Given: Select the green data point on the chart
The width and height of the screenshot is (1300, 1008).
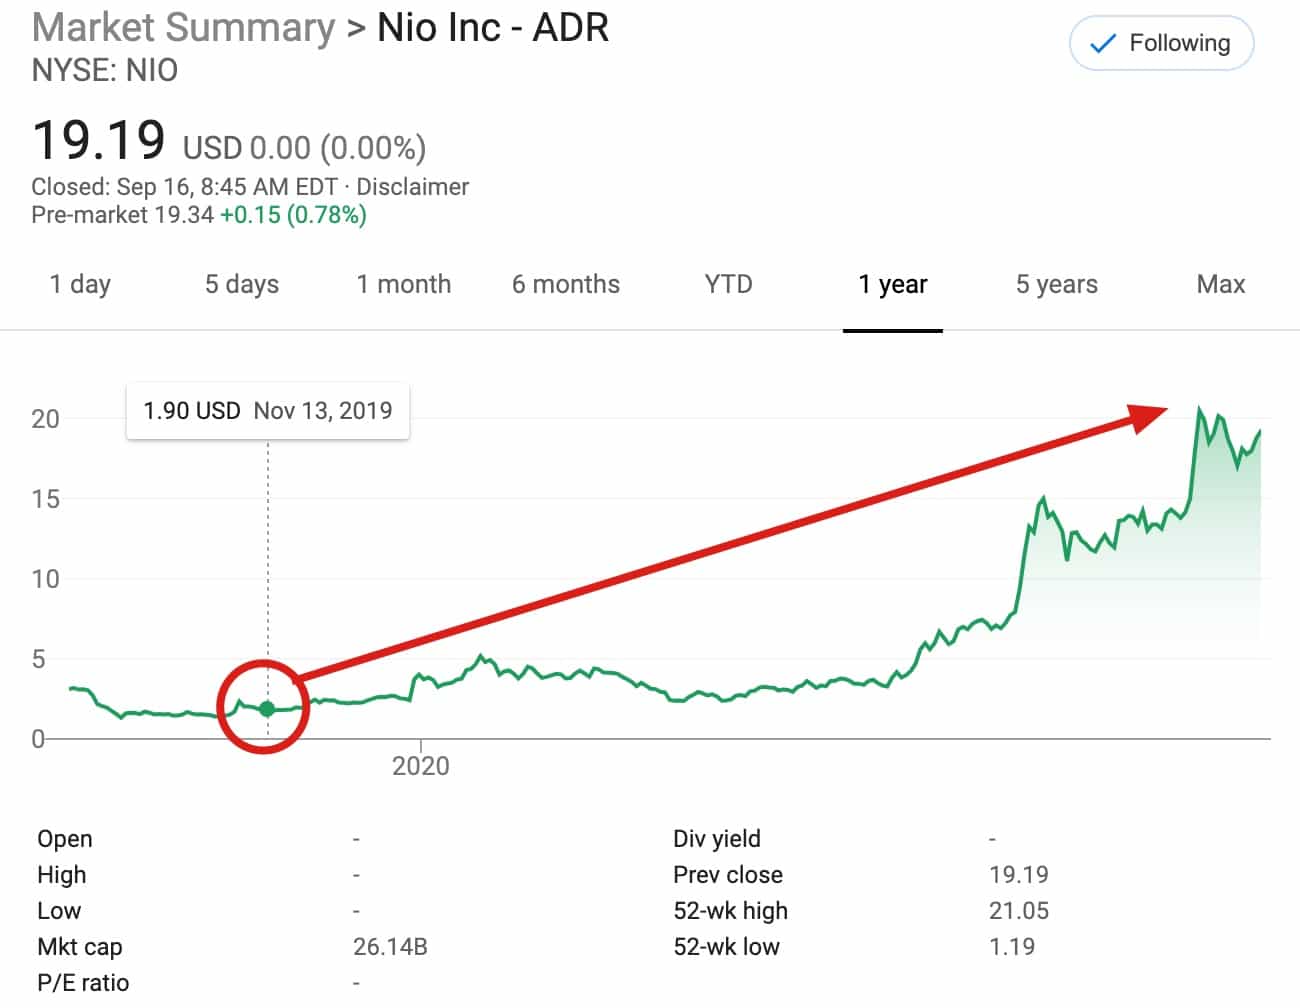Looking at the screenshot, I should [267, 707].
